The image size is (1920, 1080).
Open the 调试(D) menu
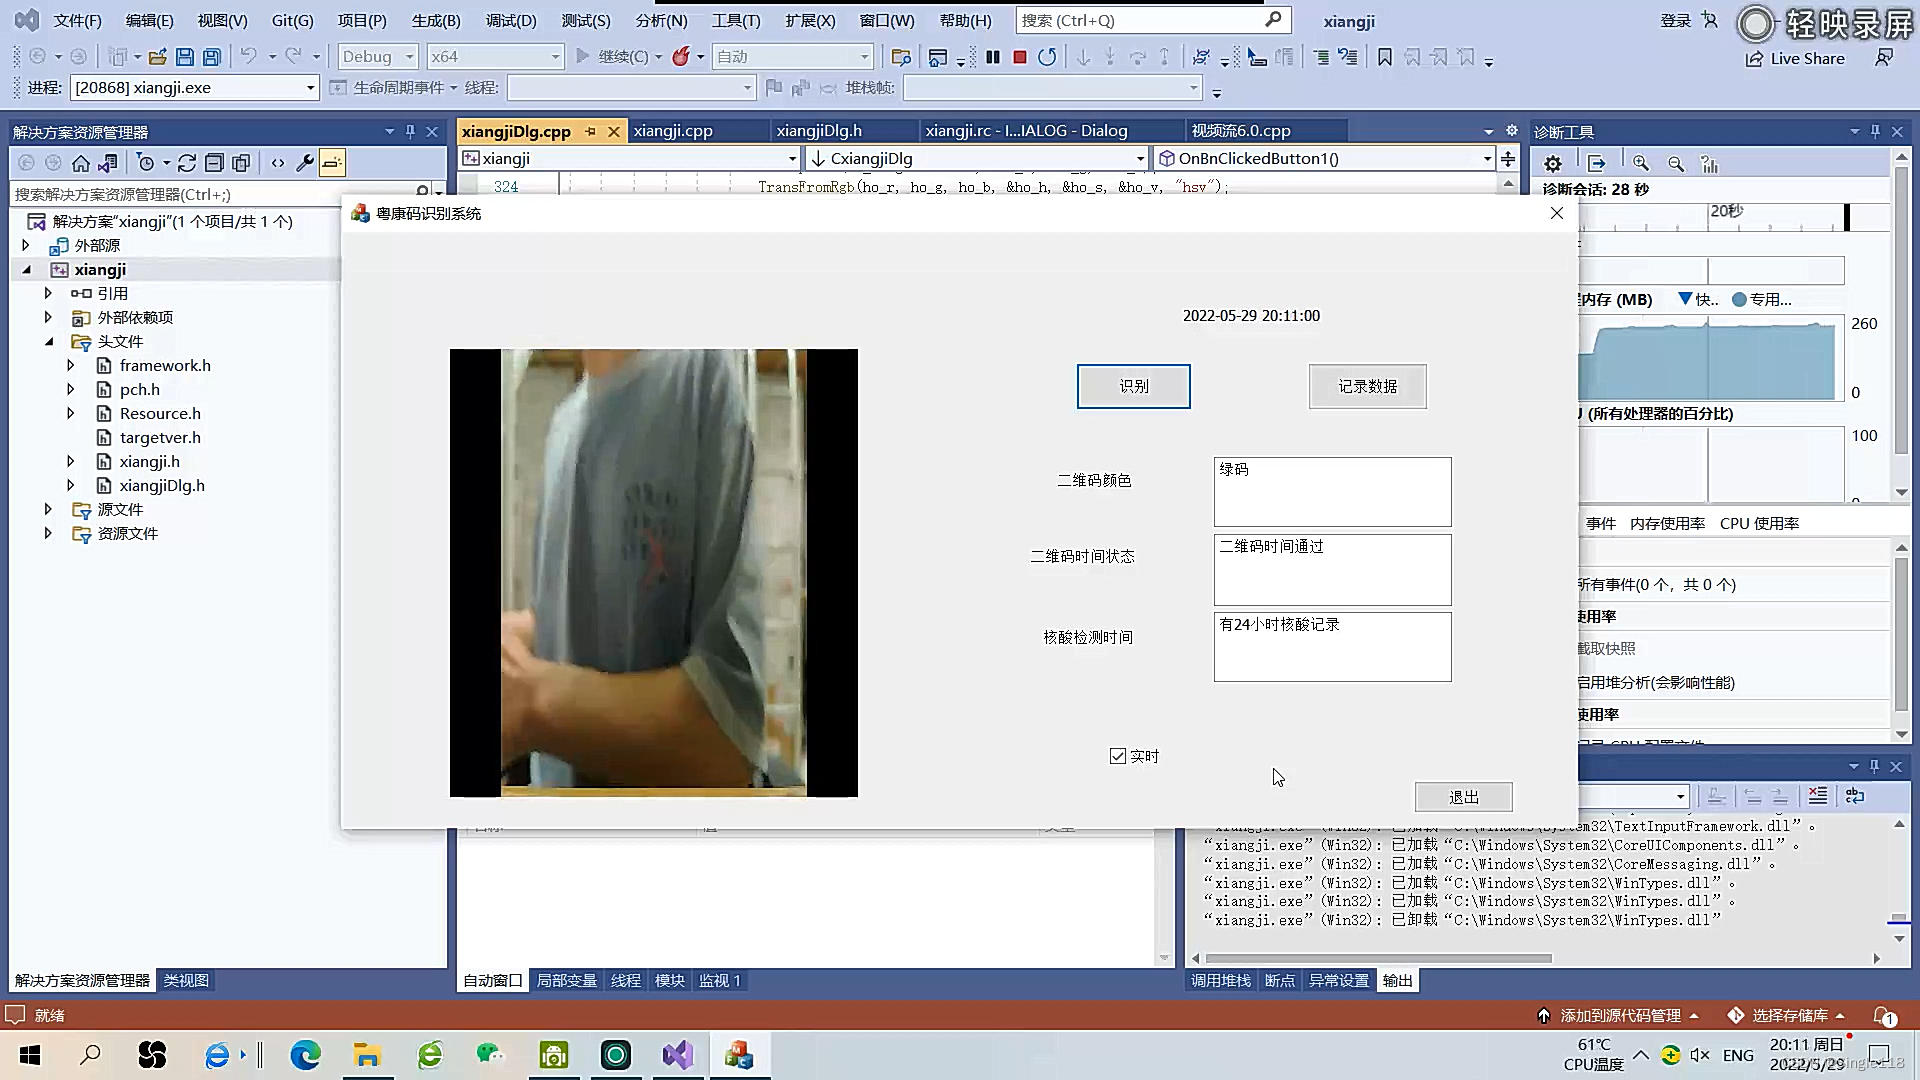click(x=511, y=20)
